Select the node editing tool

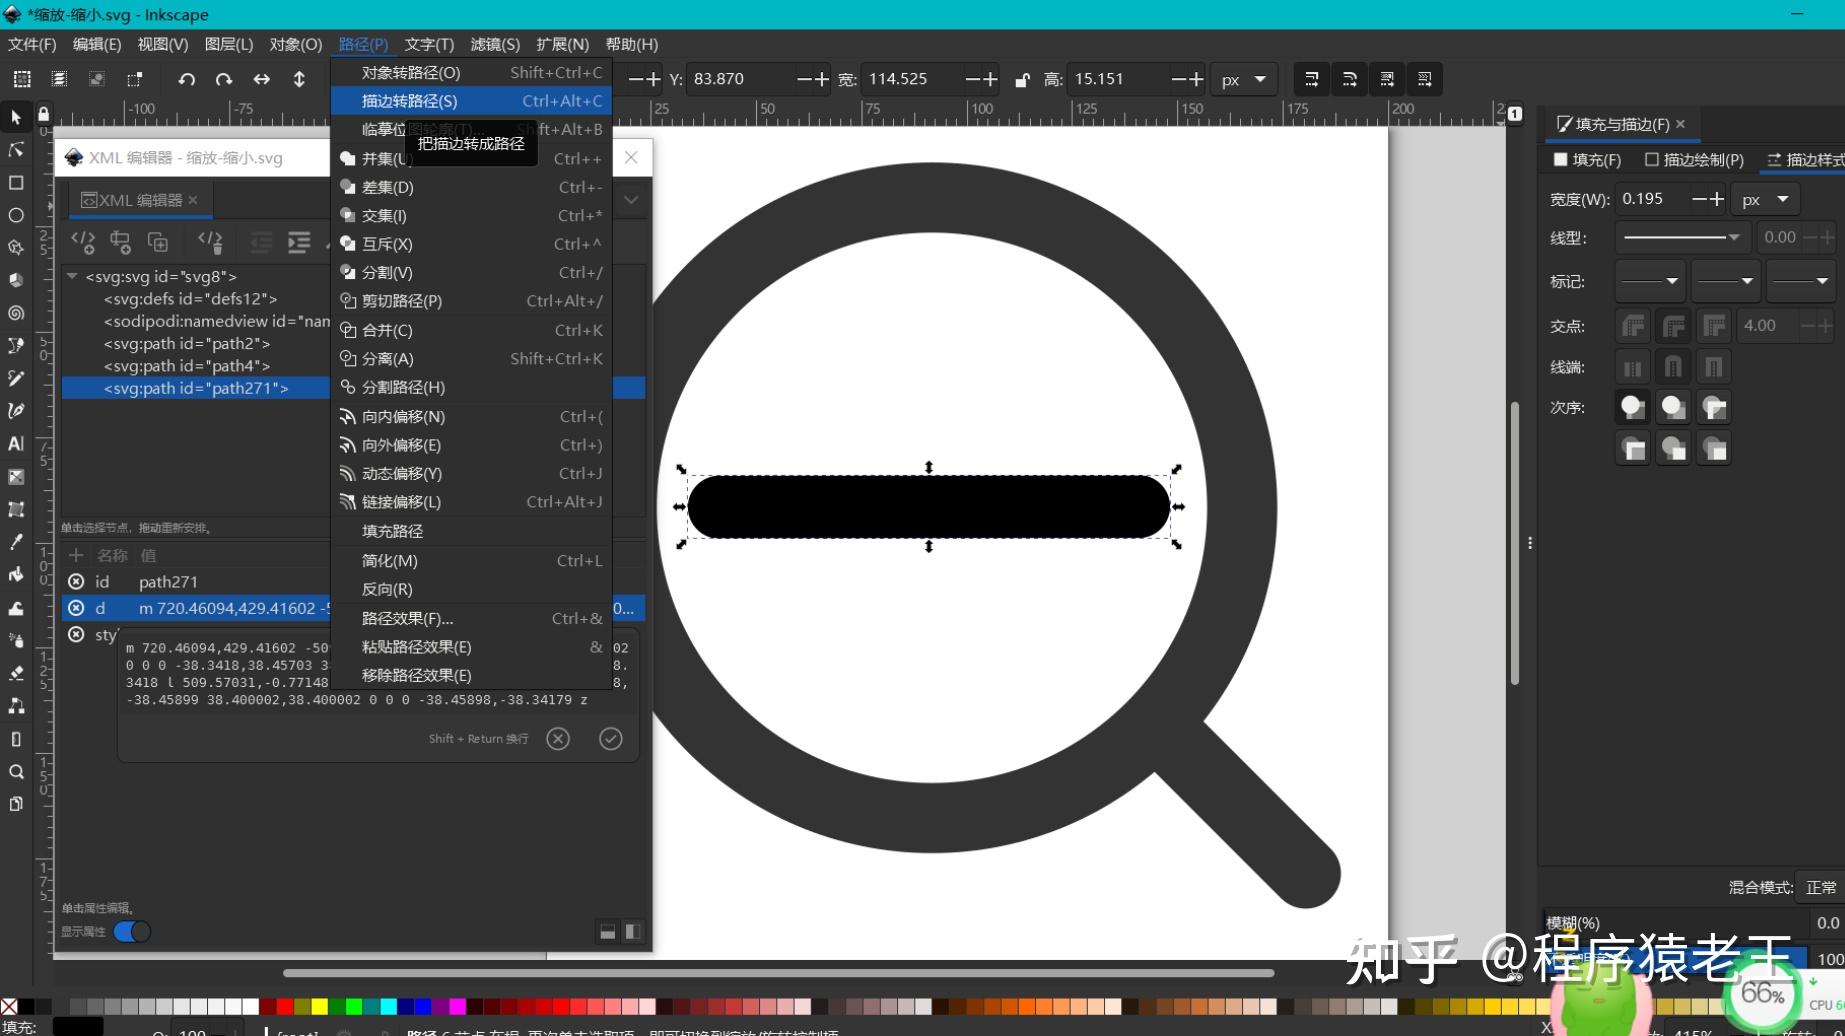click(15, 150)
